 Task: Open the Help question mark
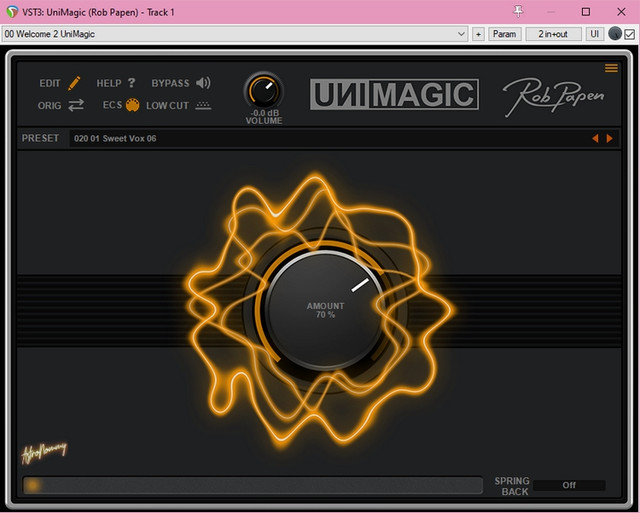(x=131, y=83)
